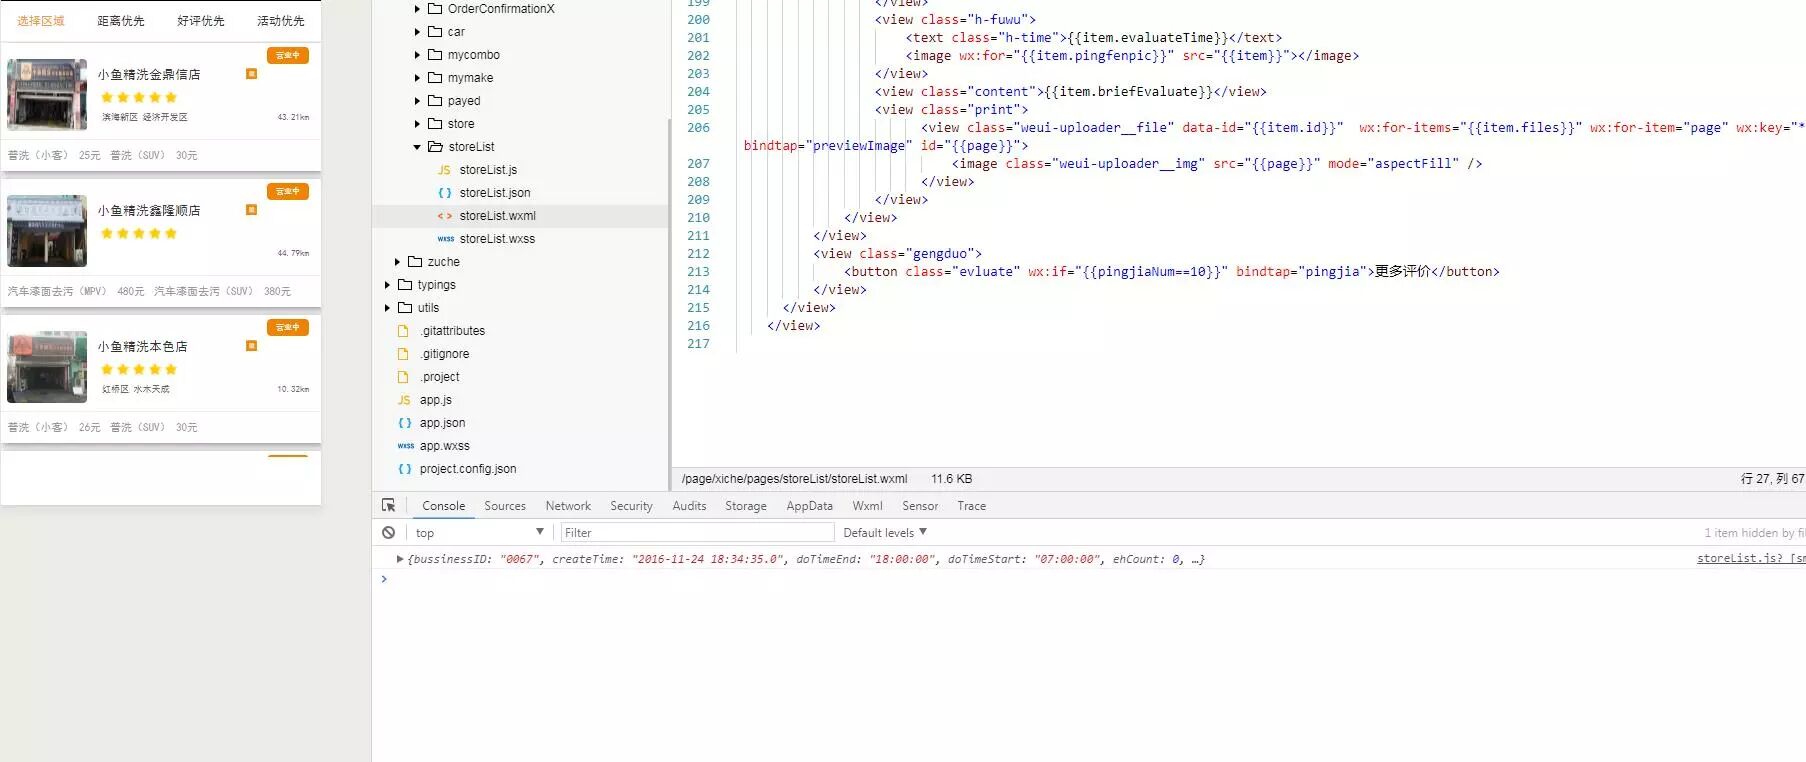The width and height of the screenshot is (1806, 762).
Task: Click the folder icon beside mymake
Action: (435, 78)
